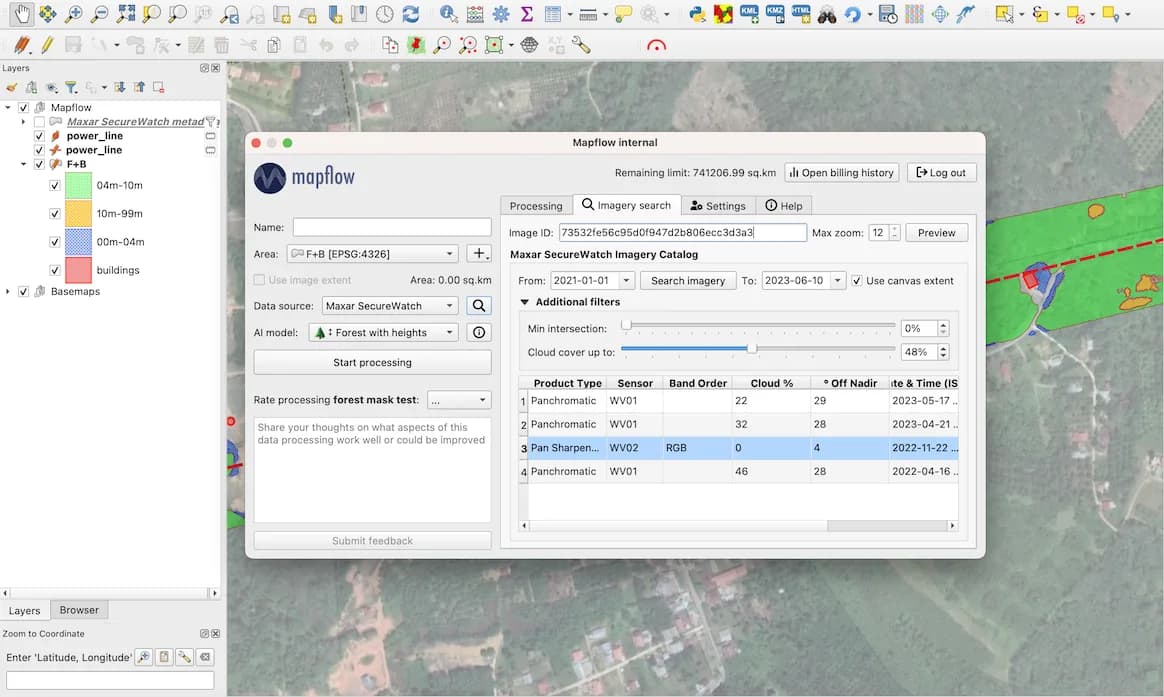Click the imagery search magnifier beside Data source
1164x697 pixels.
click(479, 305)
